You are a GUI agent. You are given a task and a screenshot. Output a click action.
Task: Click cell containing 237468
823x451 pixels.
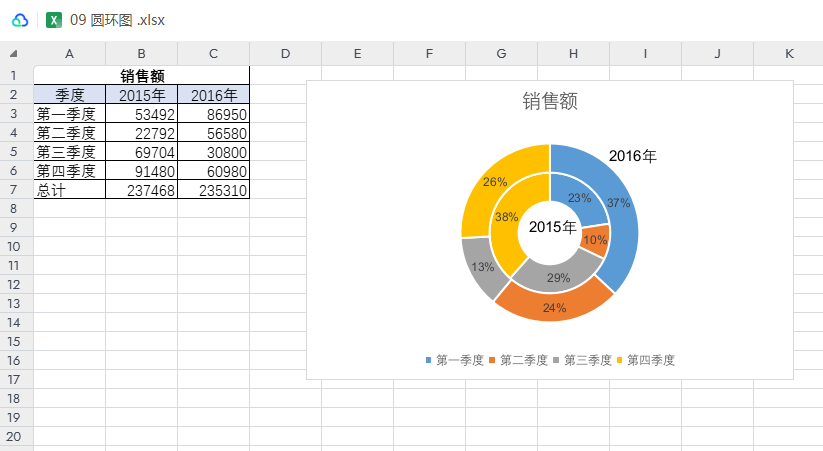141,190
